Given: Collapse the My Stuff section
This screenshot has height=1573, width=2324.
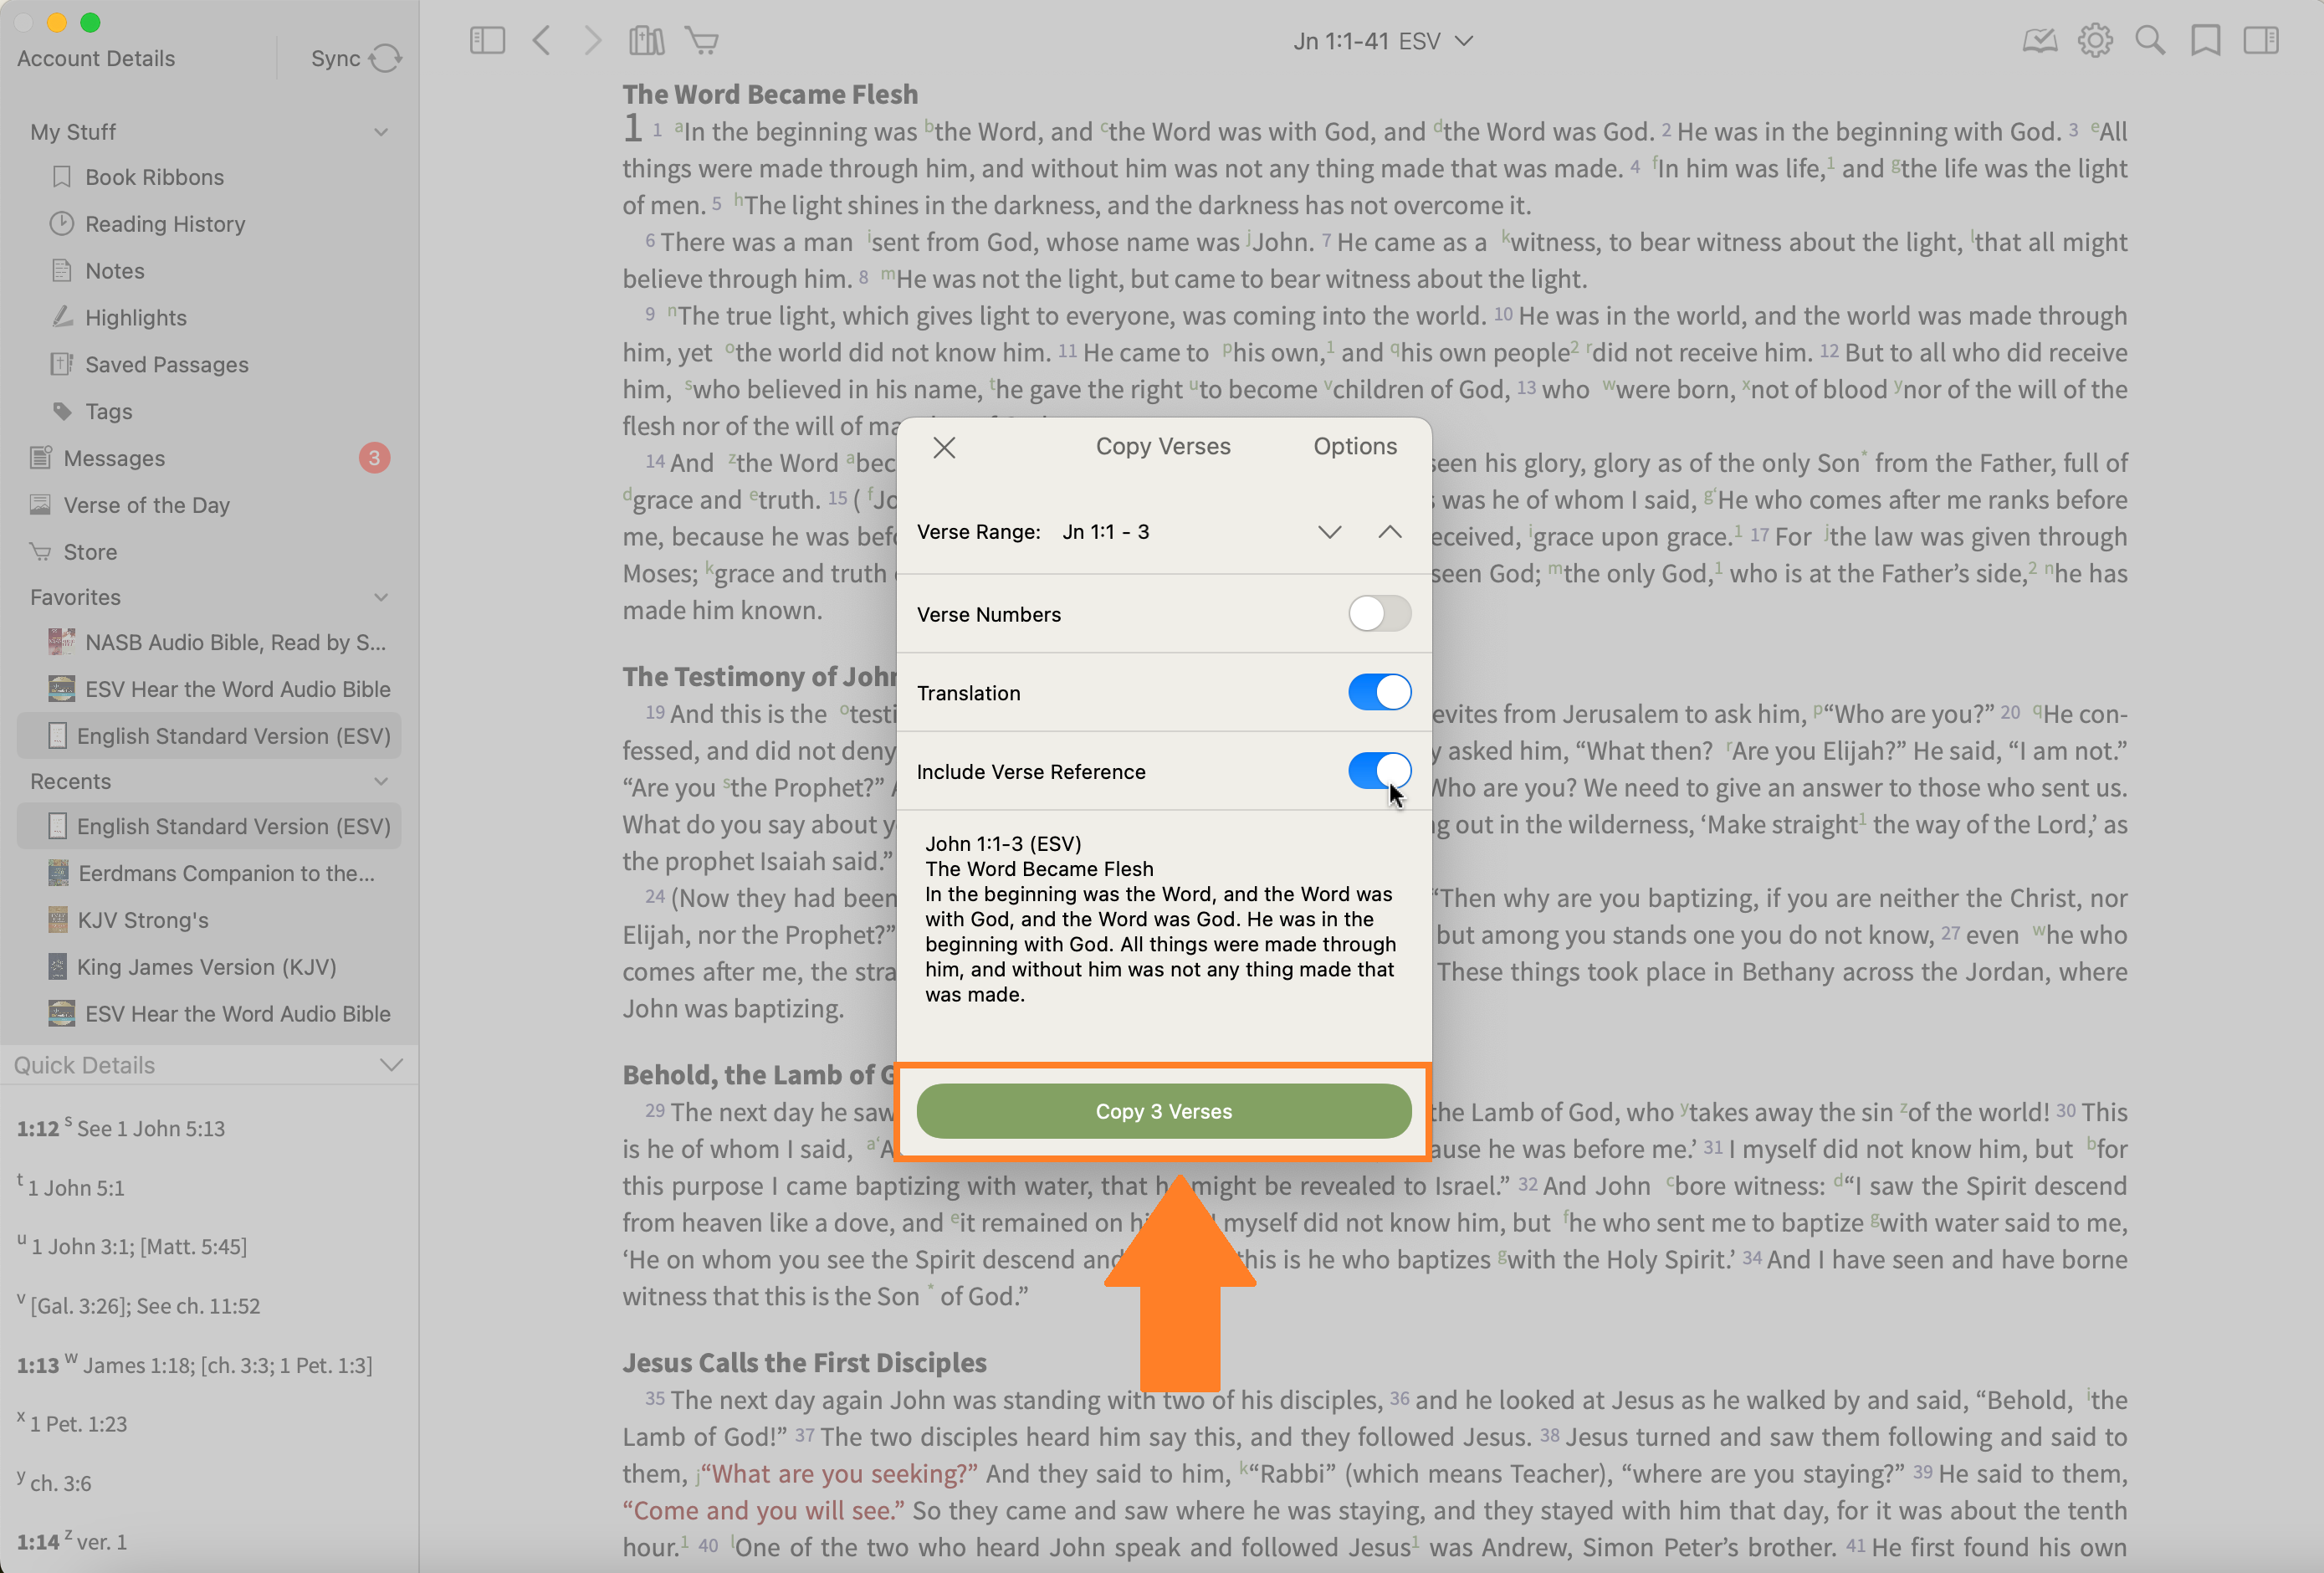Looking at the screenshot, I should click(381, 132).
